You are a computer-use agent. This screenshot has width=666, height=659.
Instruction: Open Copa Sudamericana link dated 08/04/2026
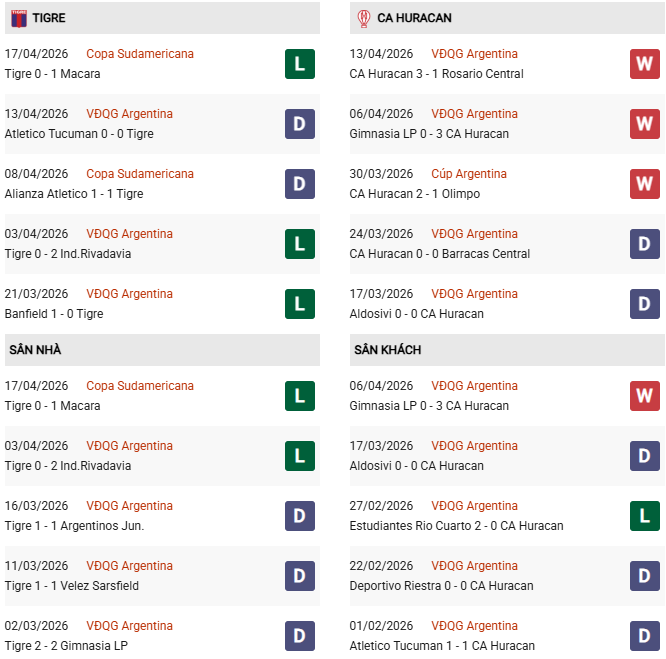(x=140, y=174)
